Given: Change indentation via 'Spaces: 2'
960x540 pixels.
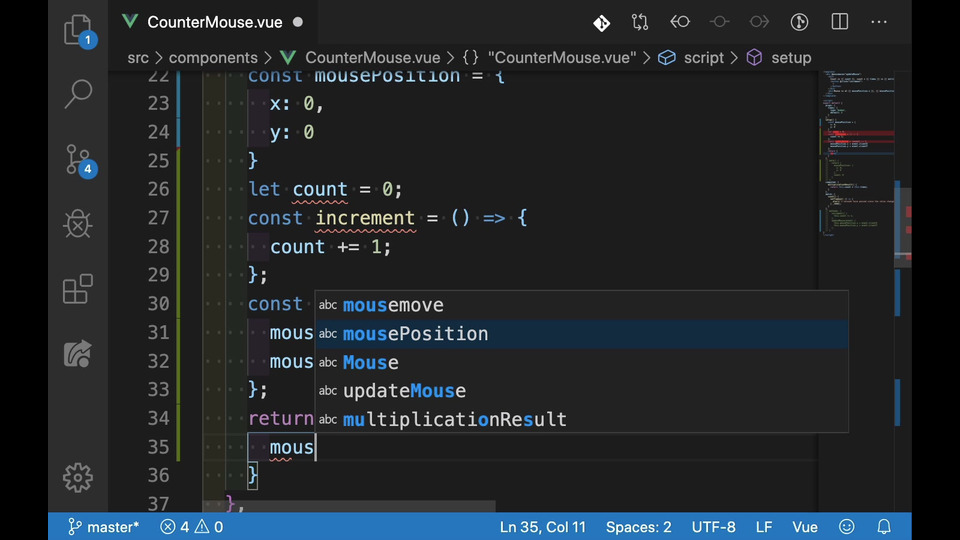Looking at the screenshot, I should [x=639, y=527].
